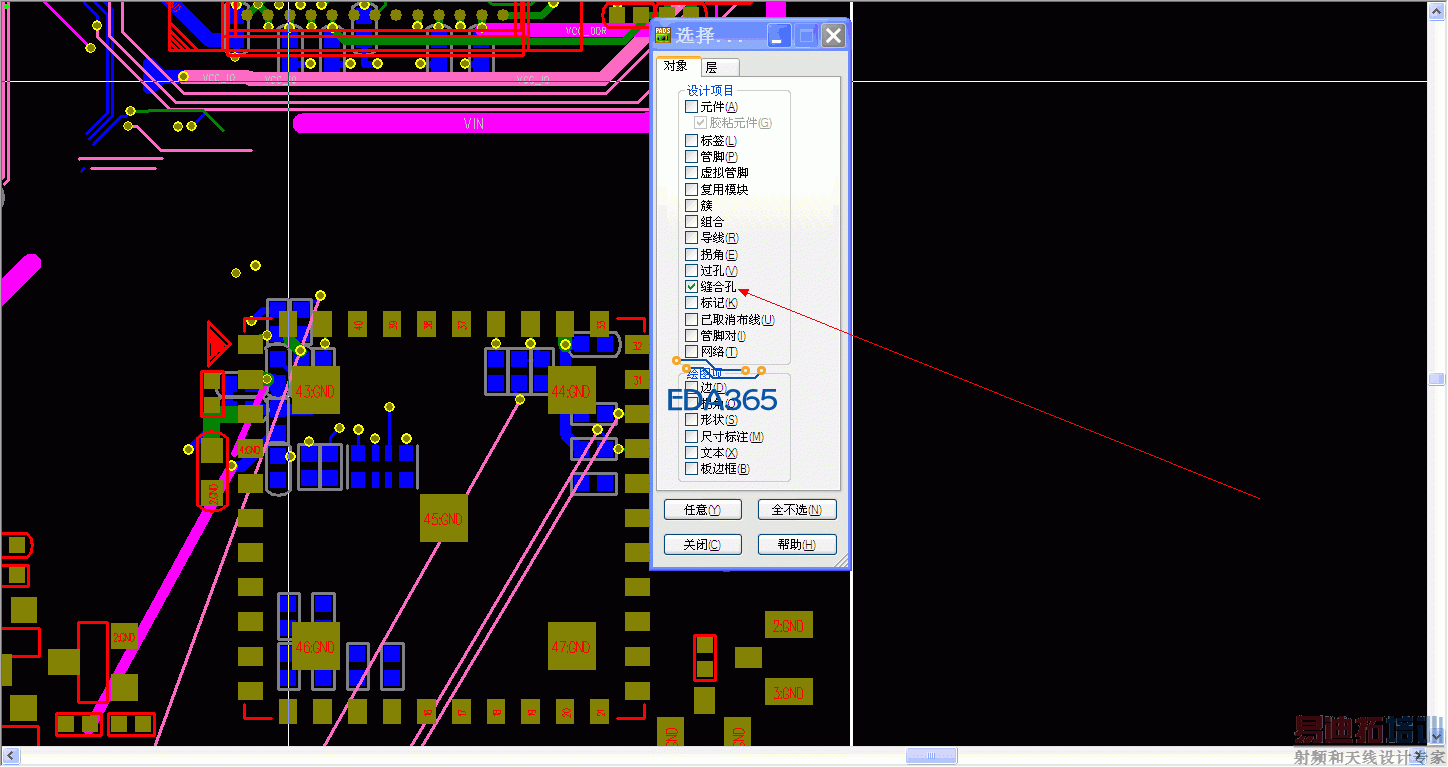Select the 3:GND pad
The height and width of the screenshot is (767, 1448).
click(x=788, y=692)
